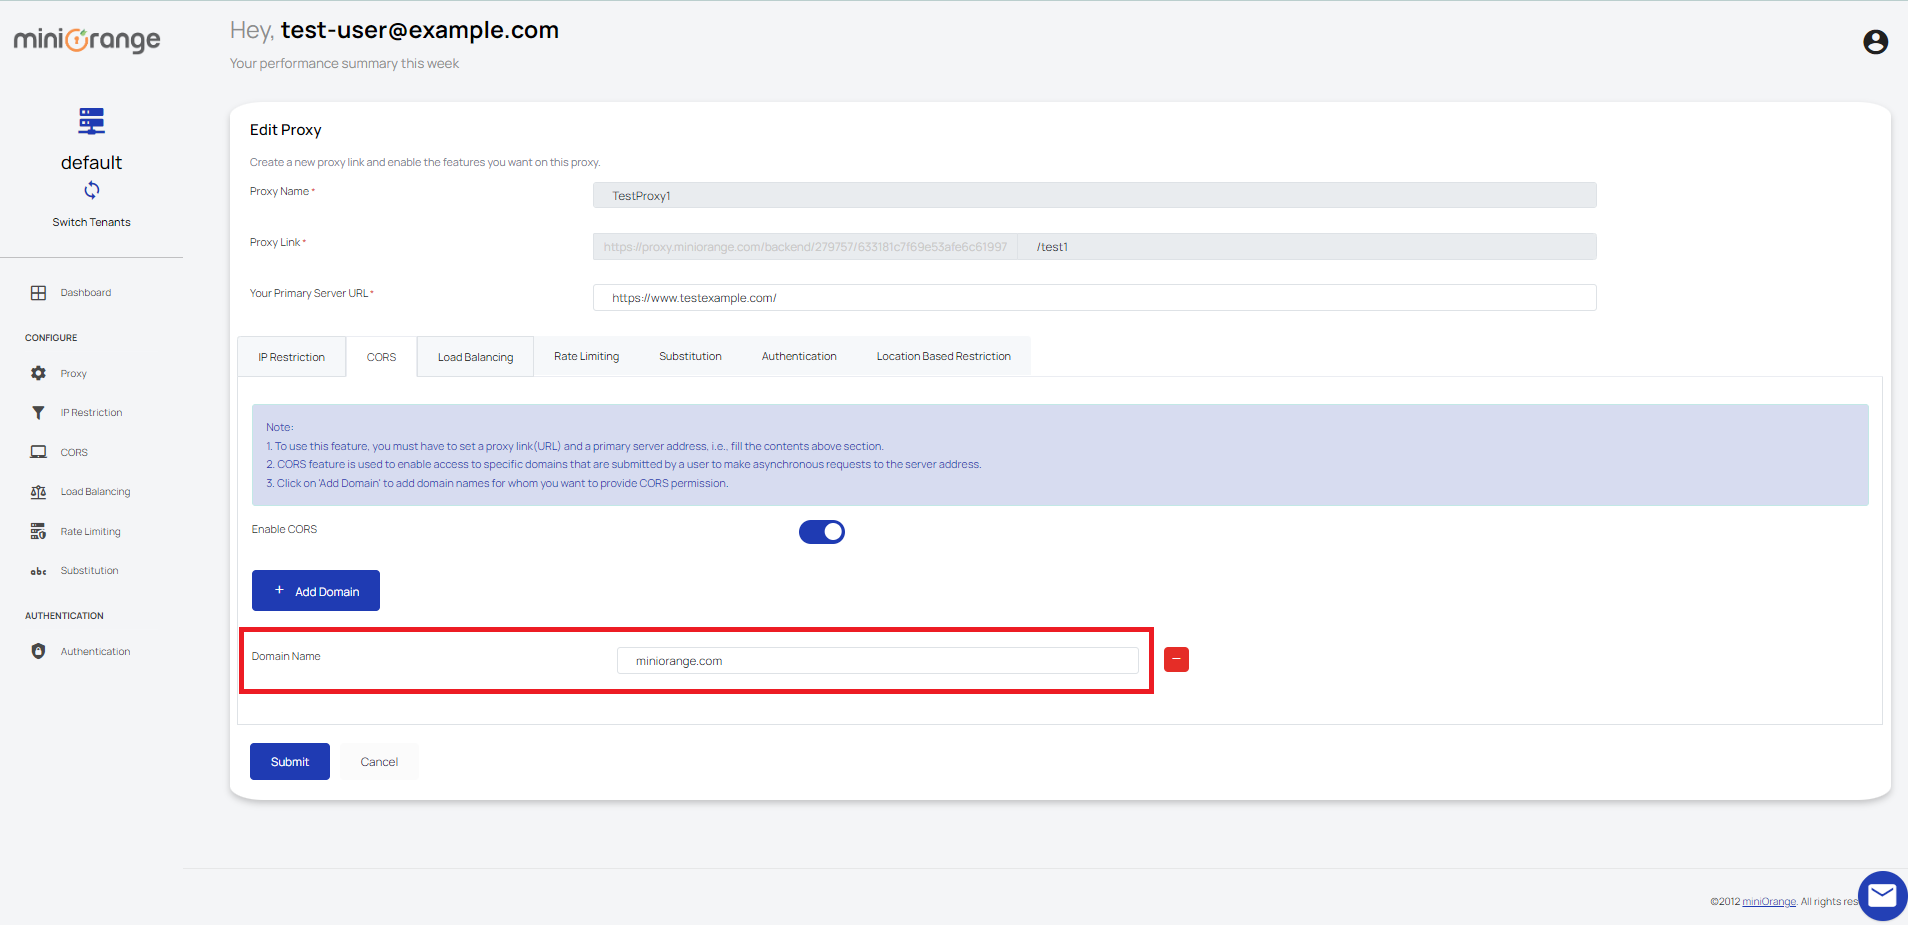Click the default tenant server icon
This screenshot has width=1908, height=925.
point(91,121)
